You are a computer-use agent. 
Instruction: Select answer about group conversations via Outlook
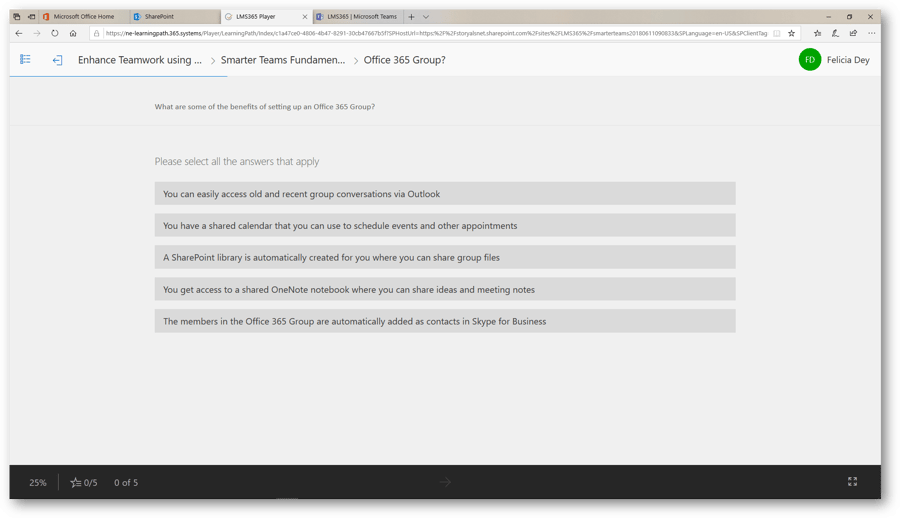click(x=445, y=194)
